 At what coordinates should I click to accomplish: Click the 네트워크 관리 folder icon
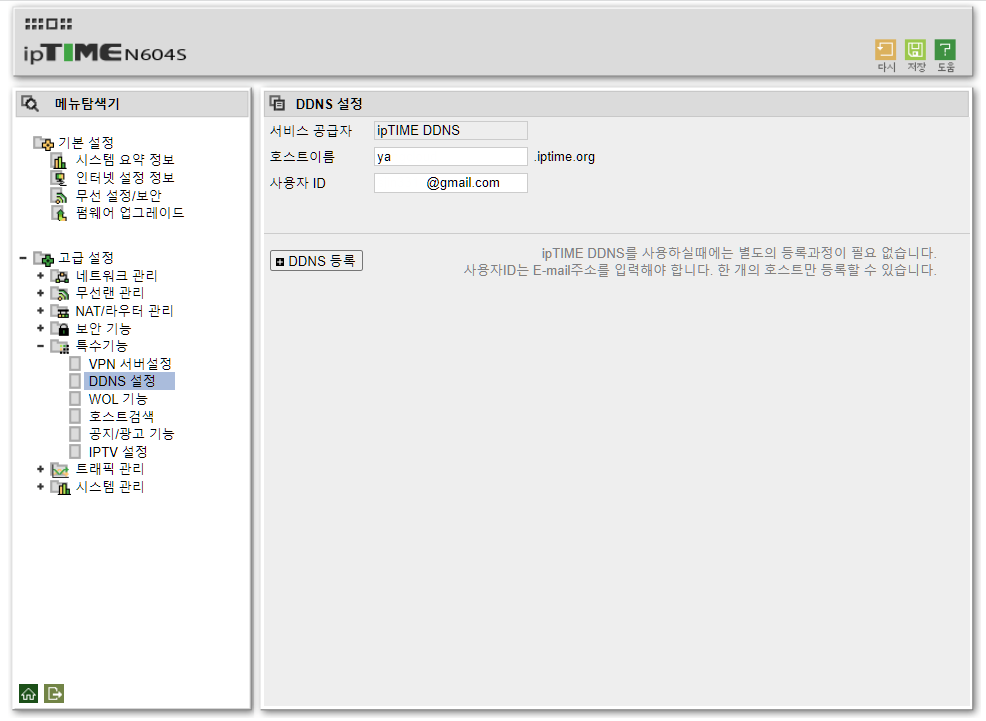(60, 276)
